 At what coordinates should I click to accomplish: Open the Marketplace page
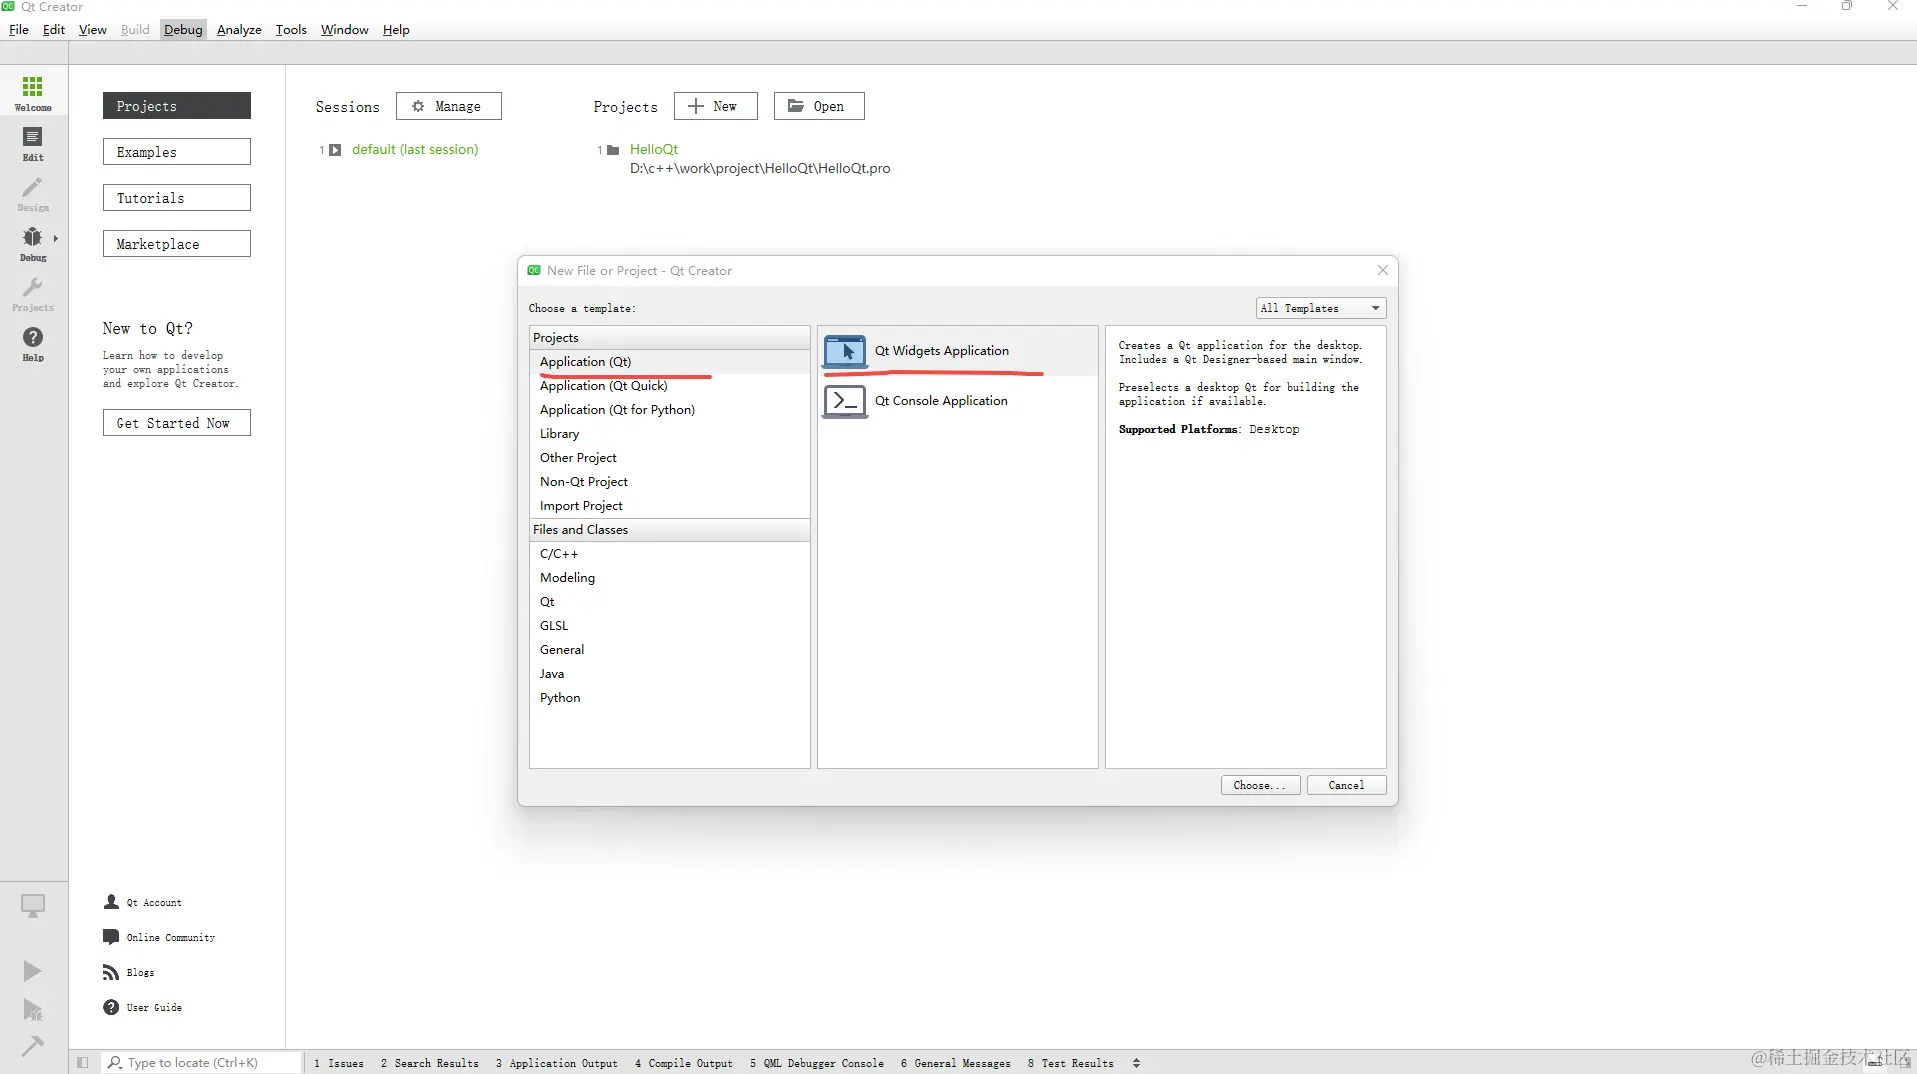(176, 244)
